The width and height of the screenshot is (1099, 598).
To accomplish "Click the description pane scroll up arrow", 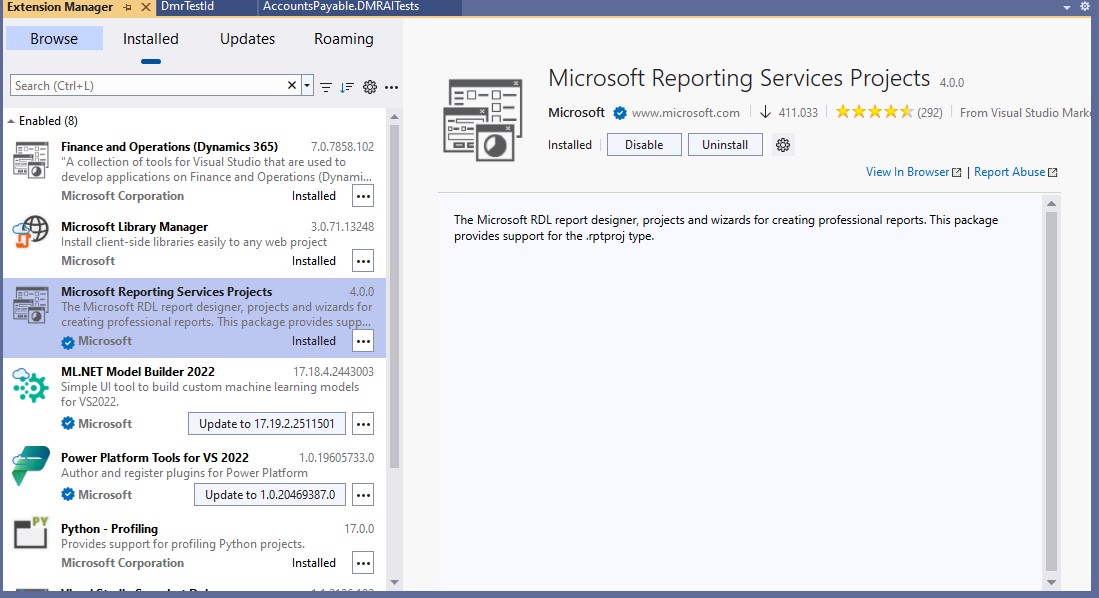I will coord(1051,203).
